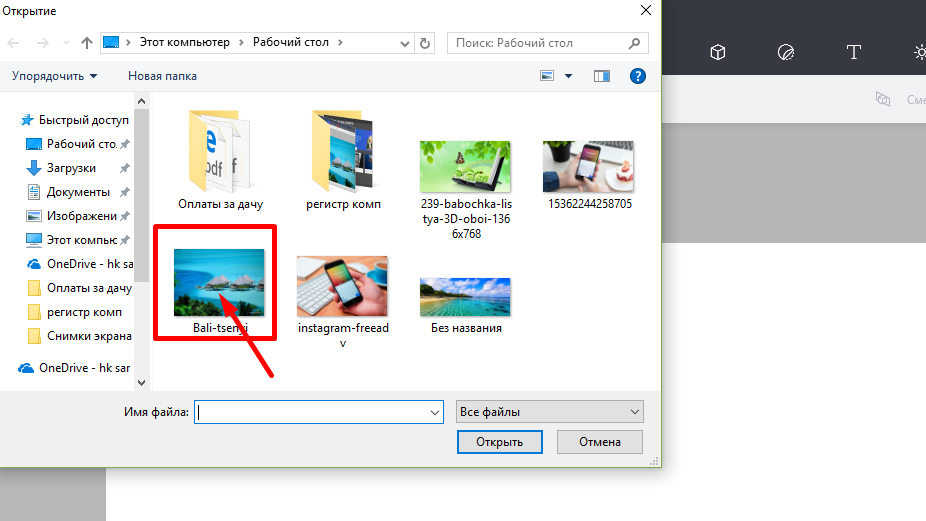This screenshot has height=521, width=926.
Task: Click the sticker icon in background app toolbar
Action: [x=785, y=53]
